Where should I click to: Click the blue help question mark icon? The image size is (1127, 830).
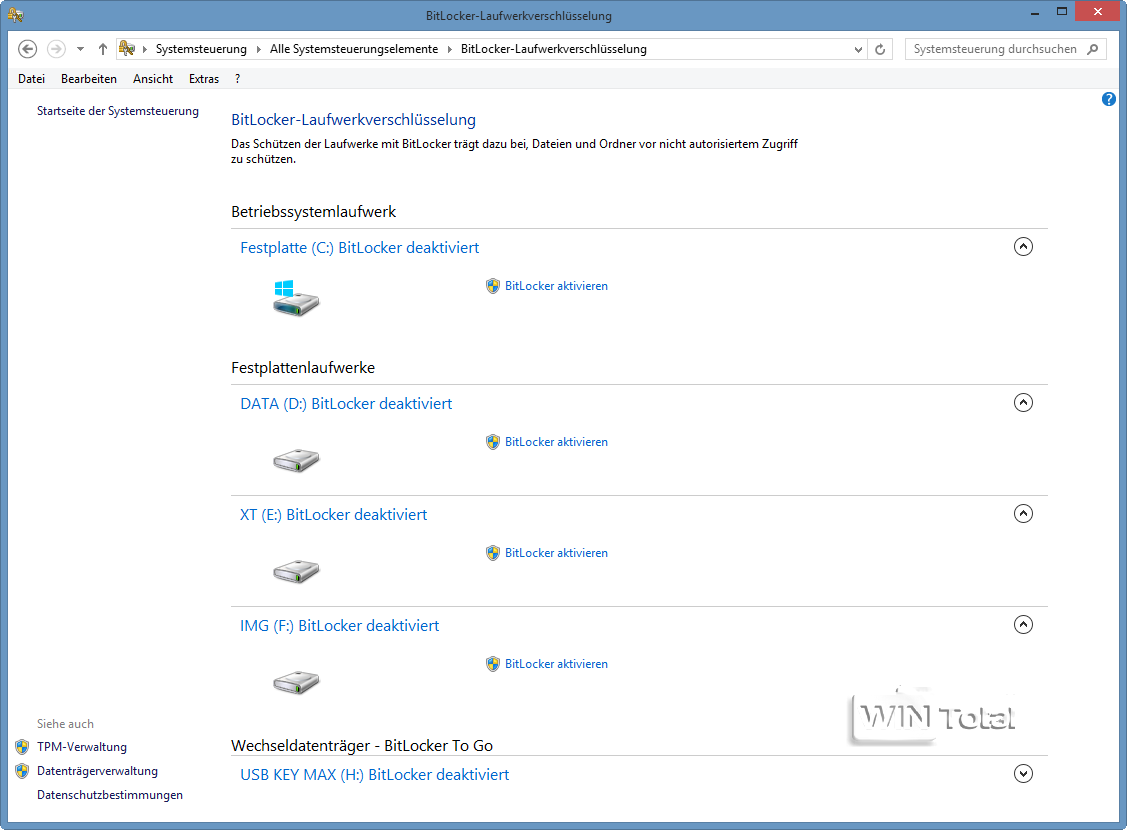1108,99
